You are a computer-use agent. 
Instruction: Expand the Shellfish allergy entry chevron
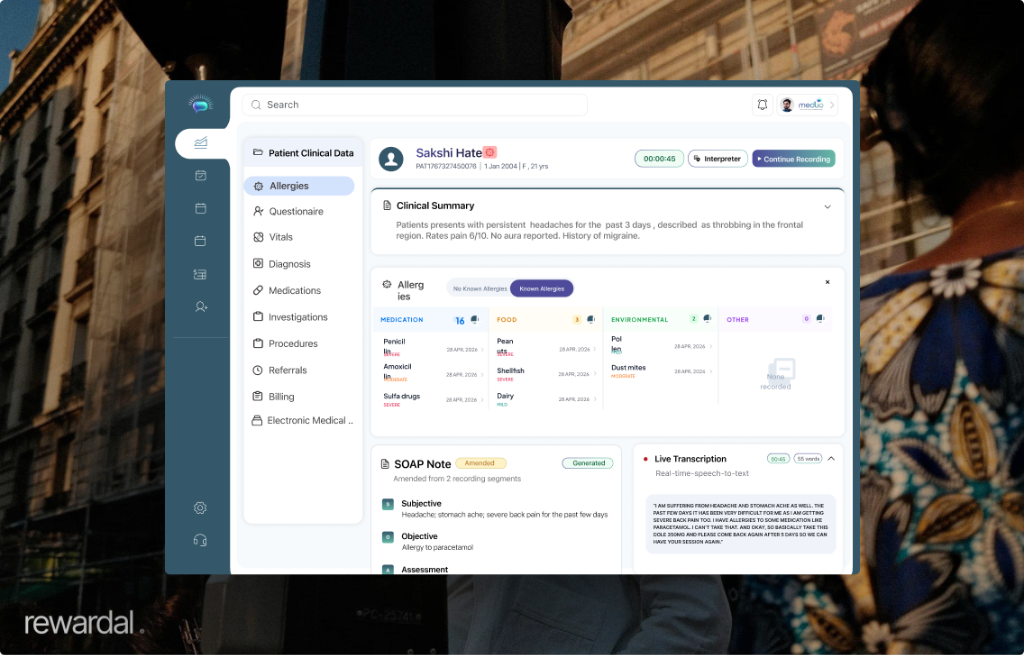[x=595, y=374]
